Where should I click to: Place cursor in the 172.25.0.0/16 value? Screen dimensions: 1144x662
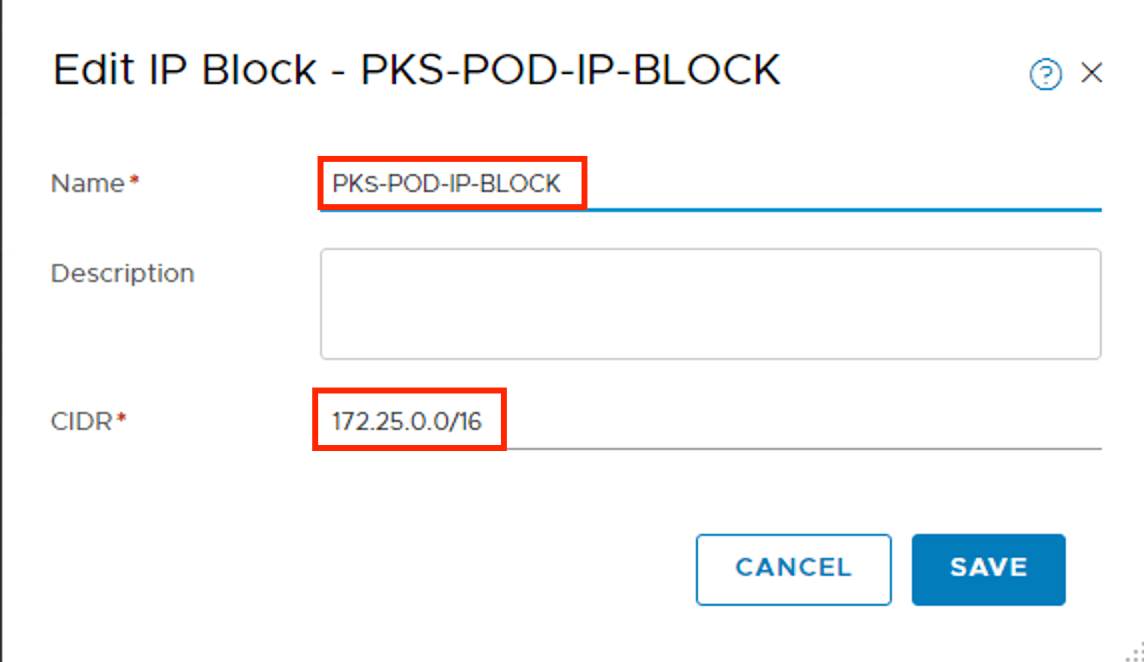pos(407,422)
